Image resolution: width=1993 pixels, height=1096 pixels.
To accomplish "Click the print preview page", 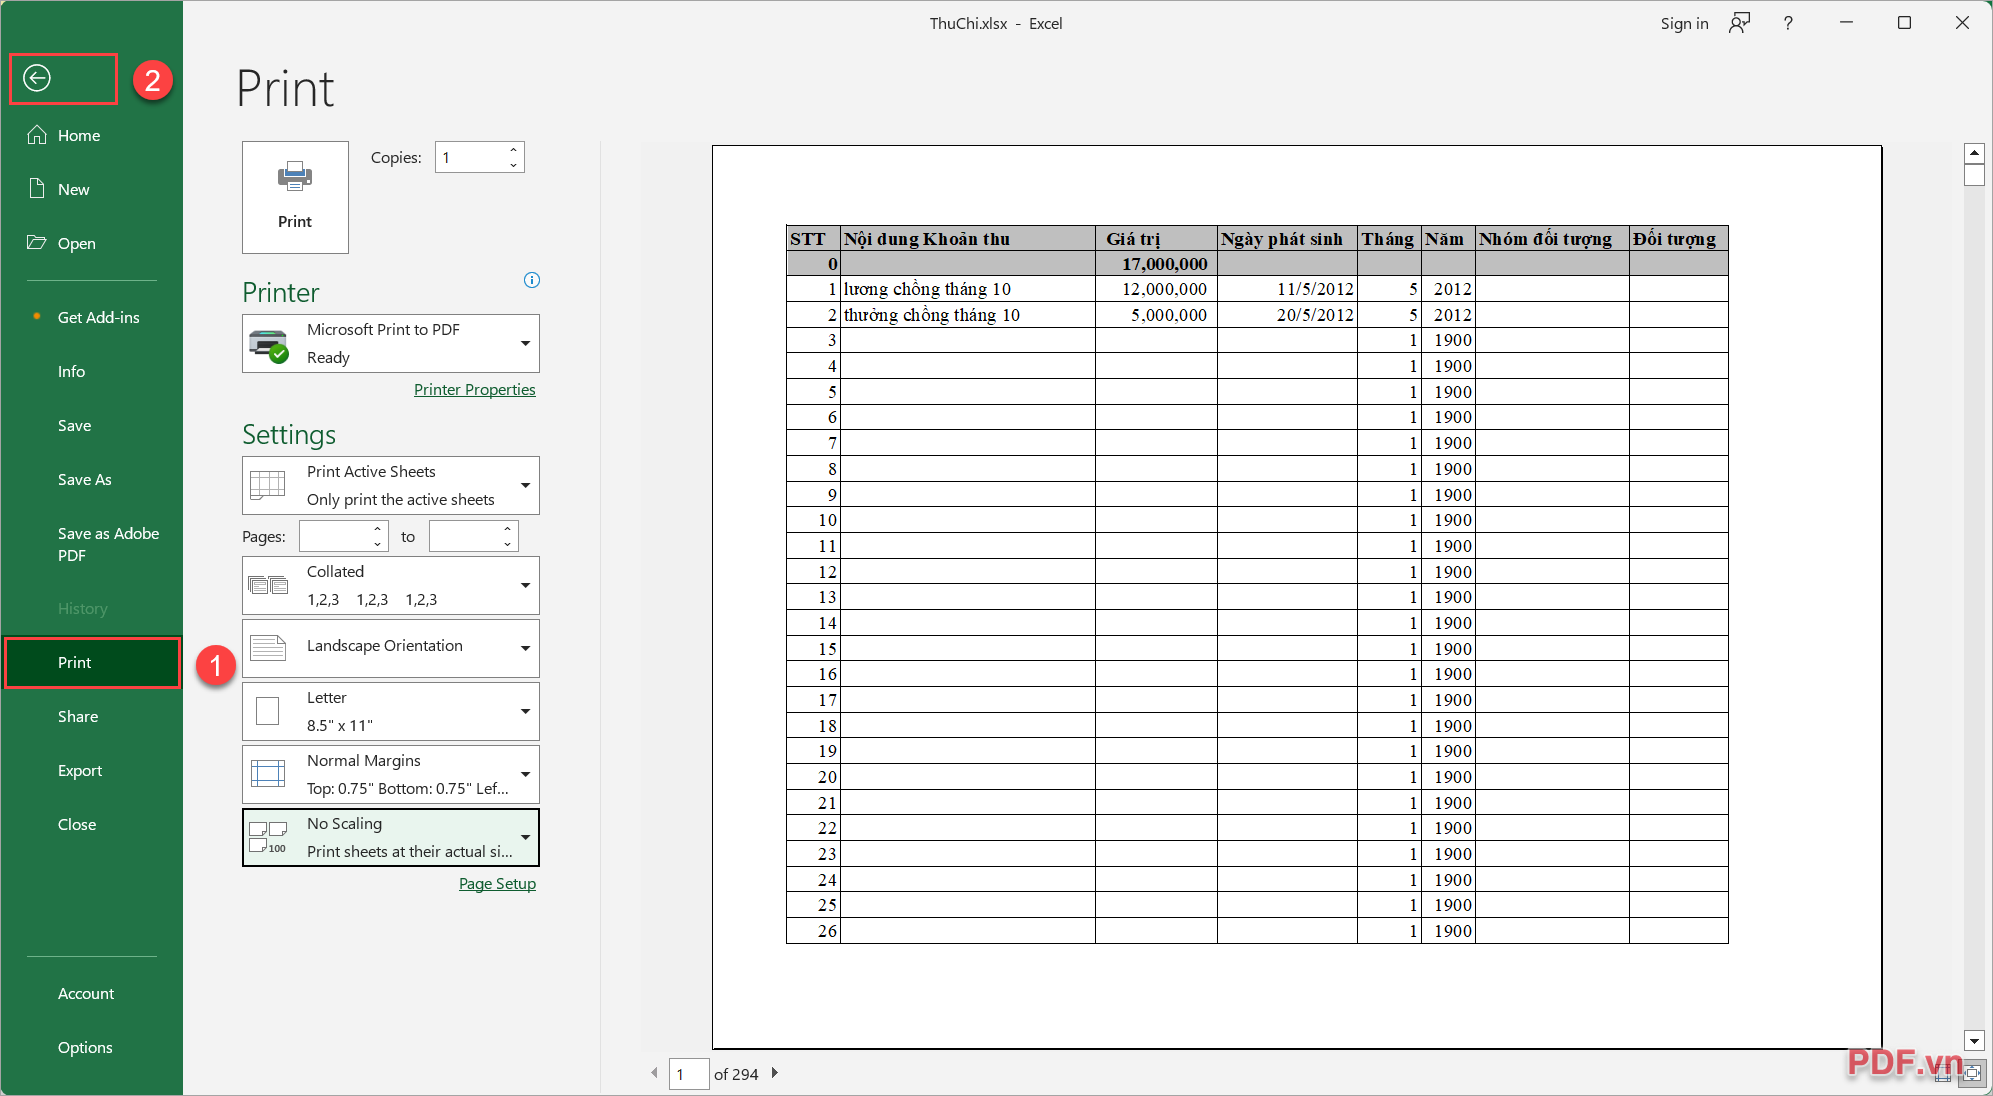I will [1297, 597].
